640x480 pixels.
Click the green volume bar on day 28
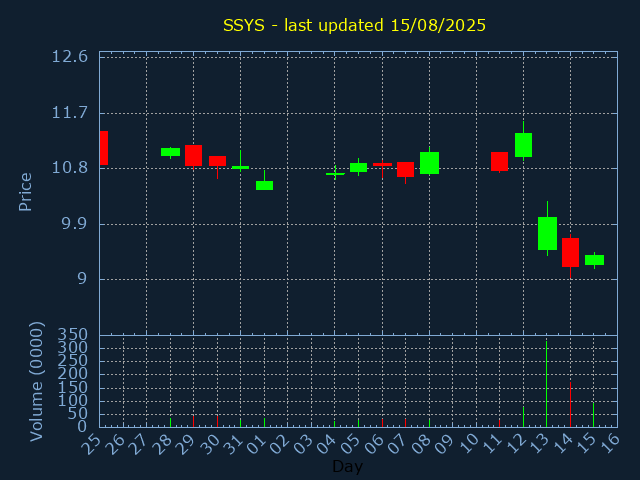[170, 422]
